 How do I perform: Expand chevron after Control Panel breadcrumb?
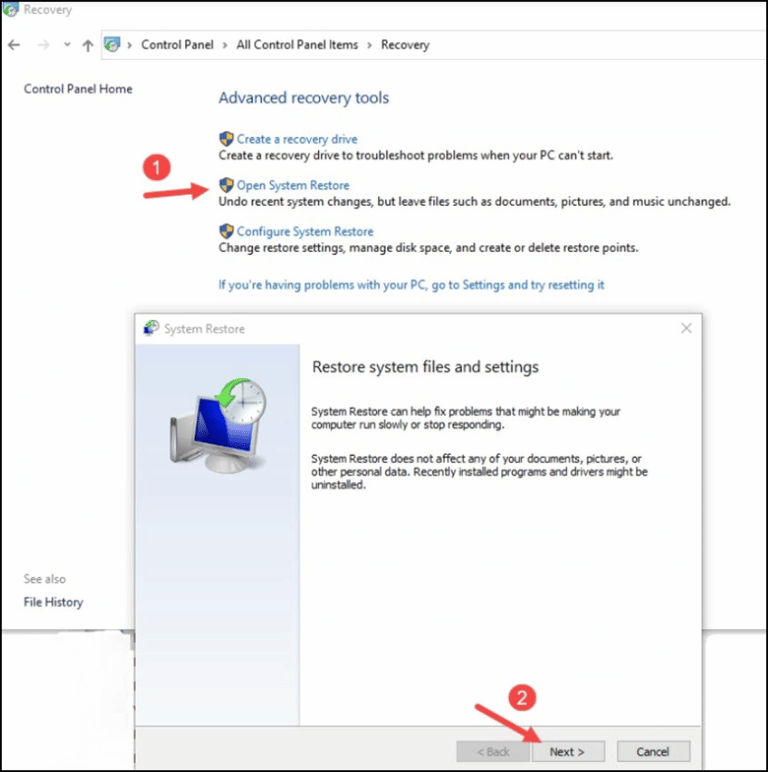coord(225,45)
